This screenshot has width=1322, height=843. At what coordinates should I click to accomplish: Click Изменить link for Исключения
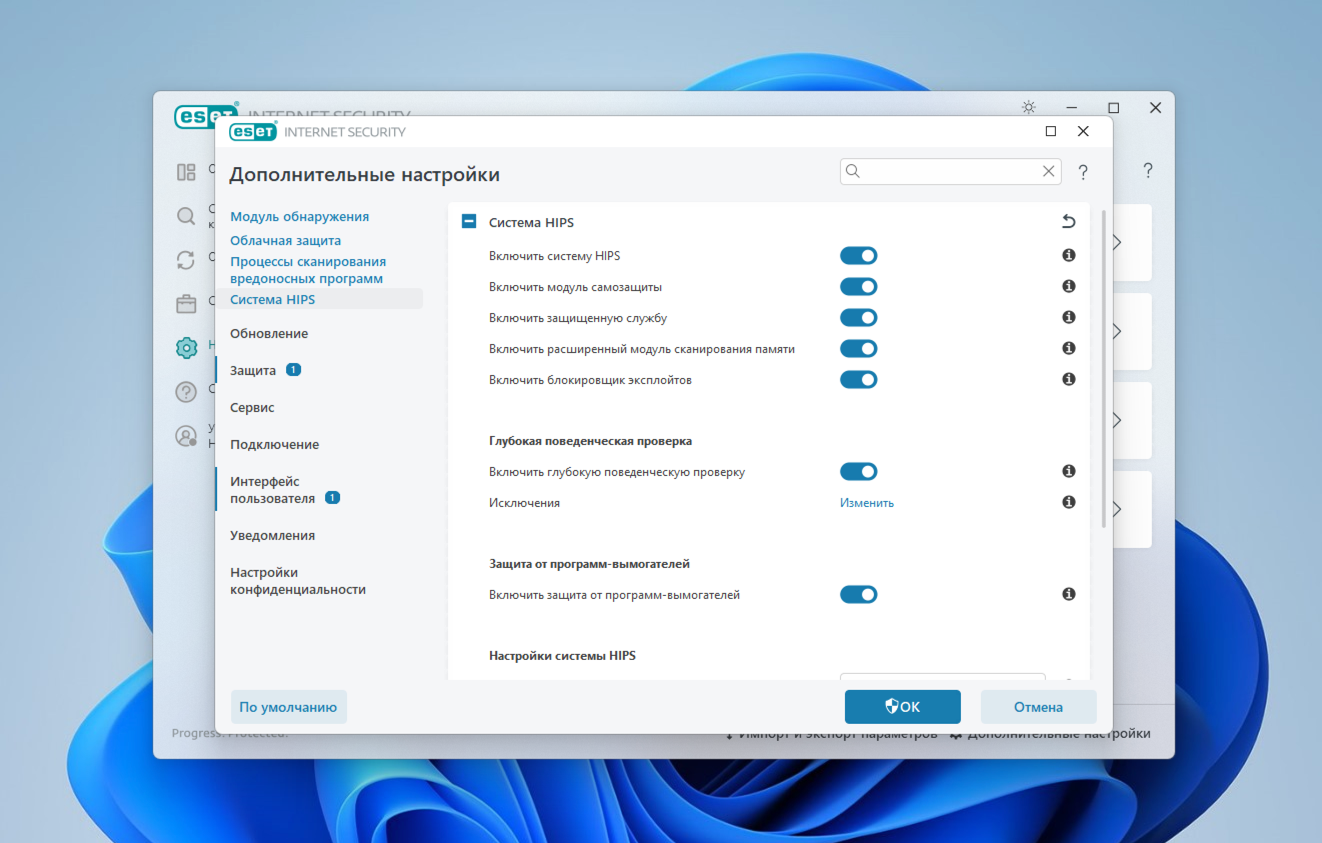pyautogui.click(x=867, y=503)
